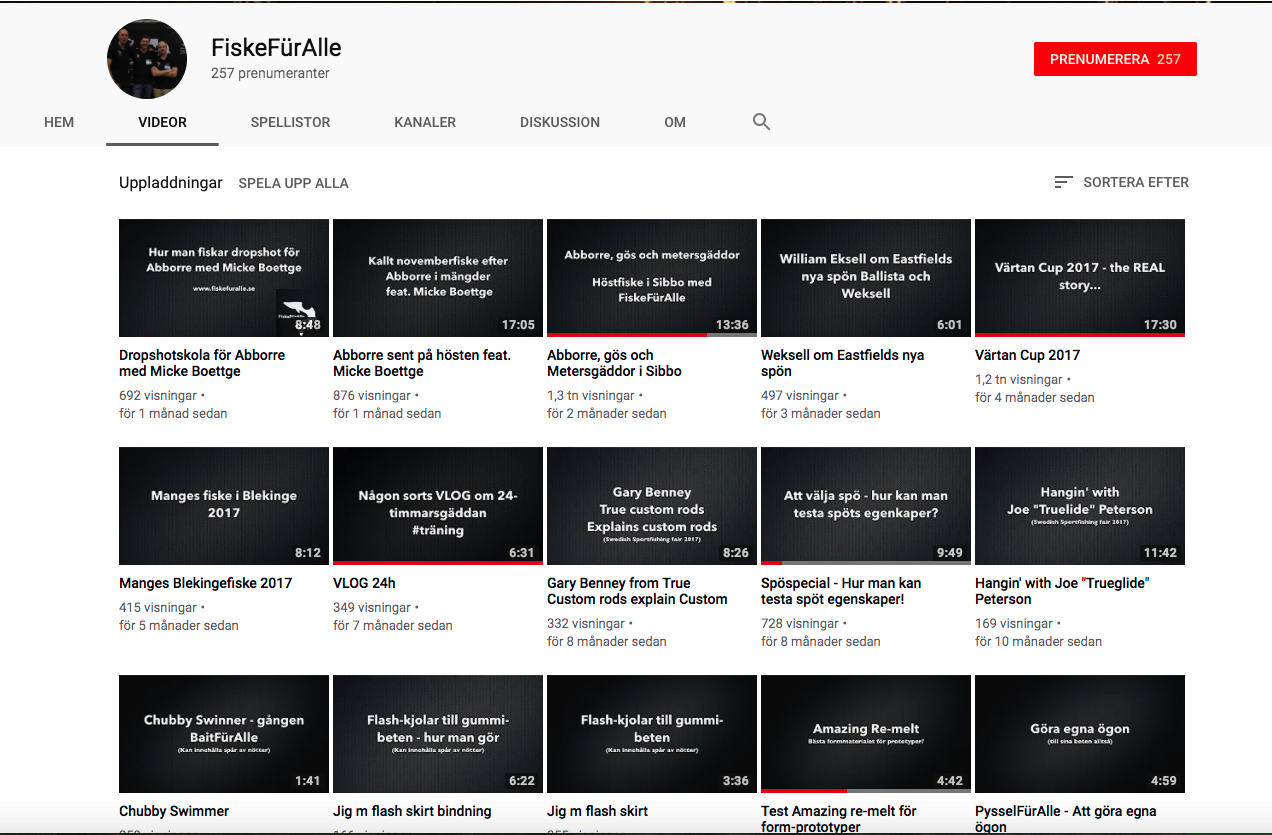Image resolution: width=1272 pixels, height=835 pixels.
Task: Click the 257 prenumeranter subscriber count
Action: [270, 73]
